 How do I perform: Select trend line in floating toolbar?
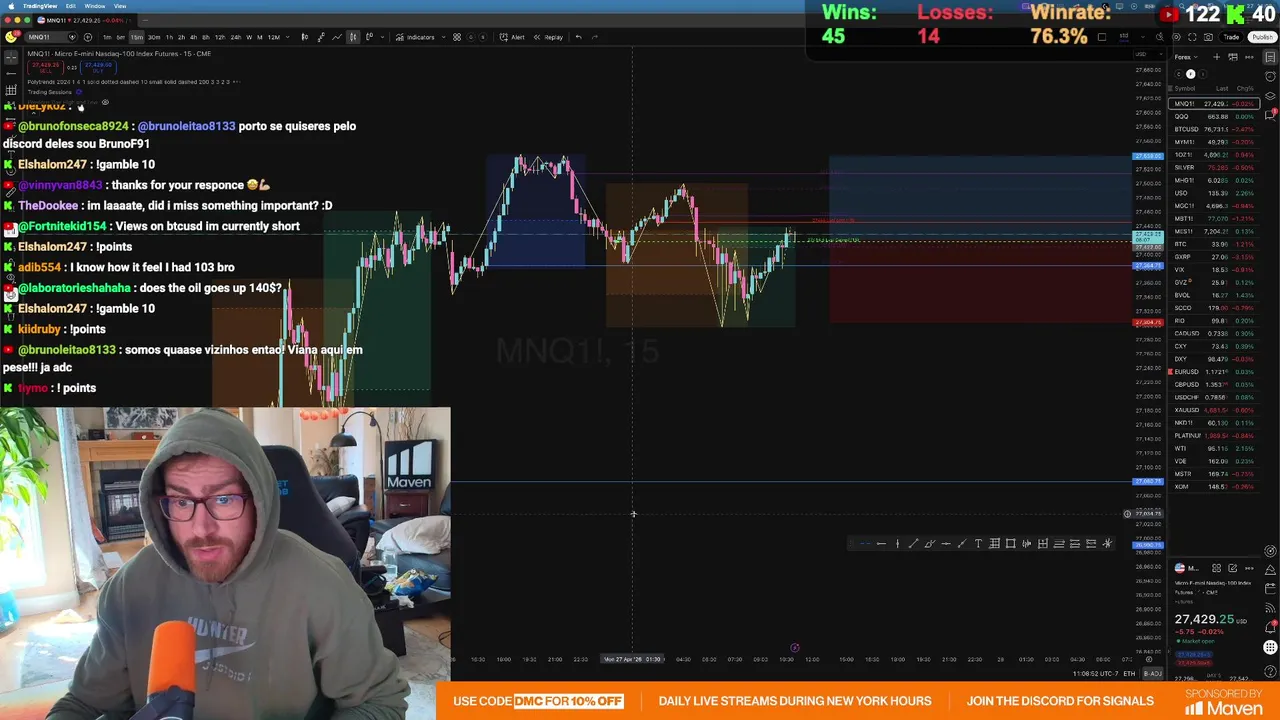(913, 544)
